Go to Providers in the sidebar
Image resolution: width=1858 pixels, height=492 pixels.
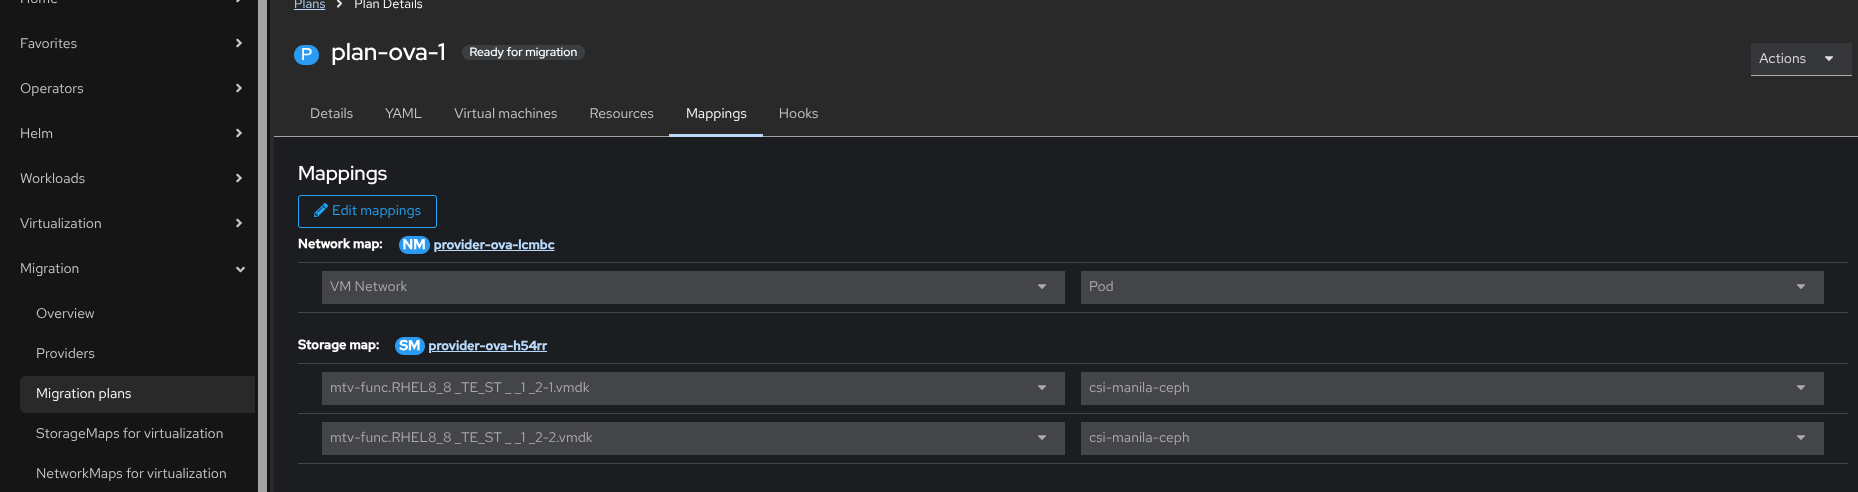[x=65, y=354]
